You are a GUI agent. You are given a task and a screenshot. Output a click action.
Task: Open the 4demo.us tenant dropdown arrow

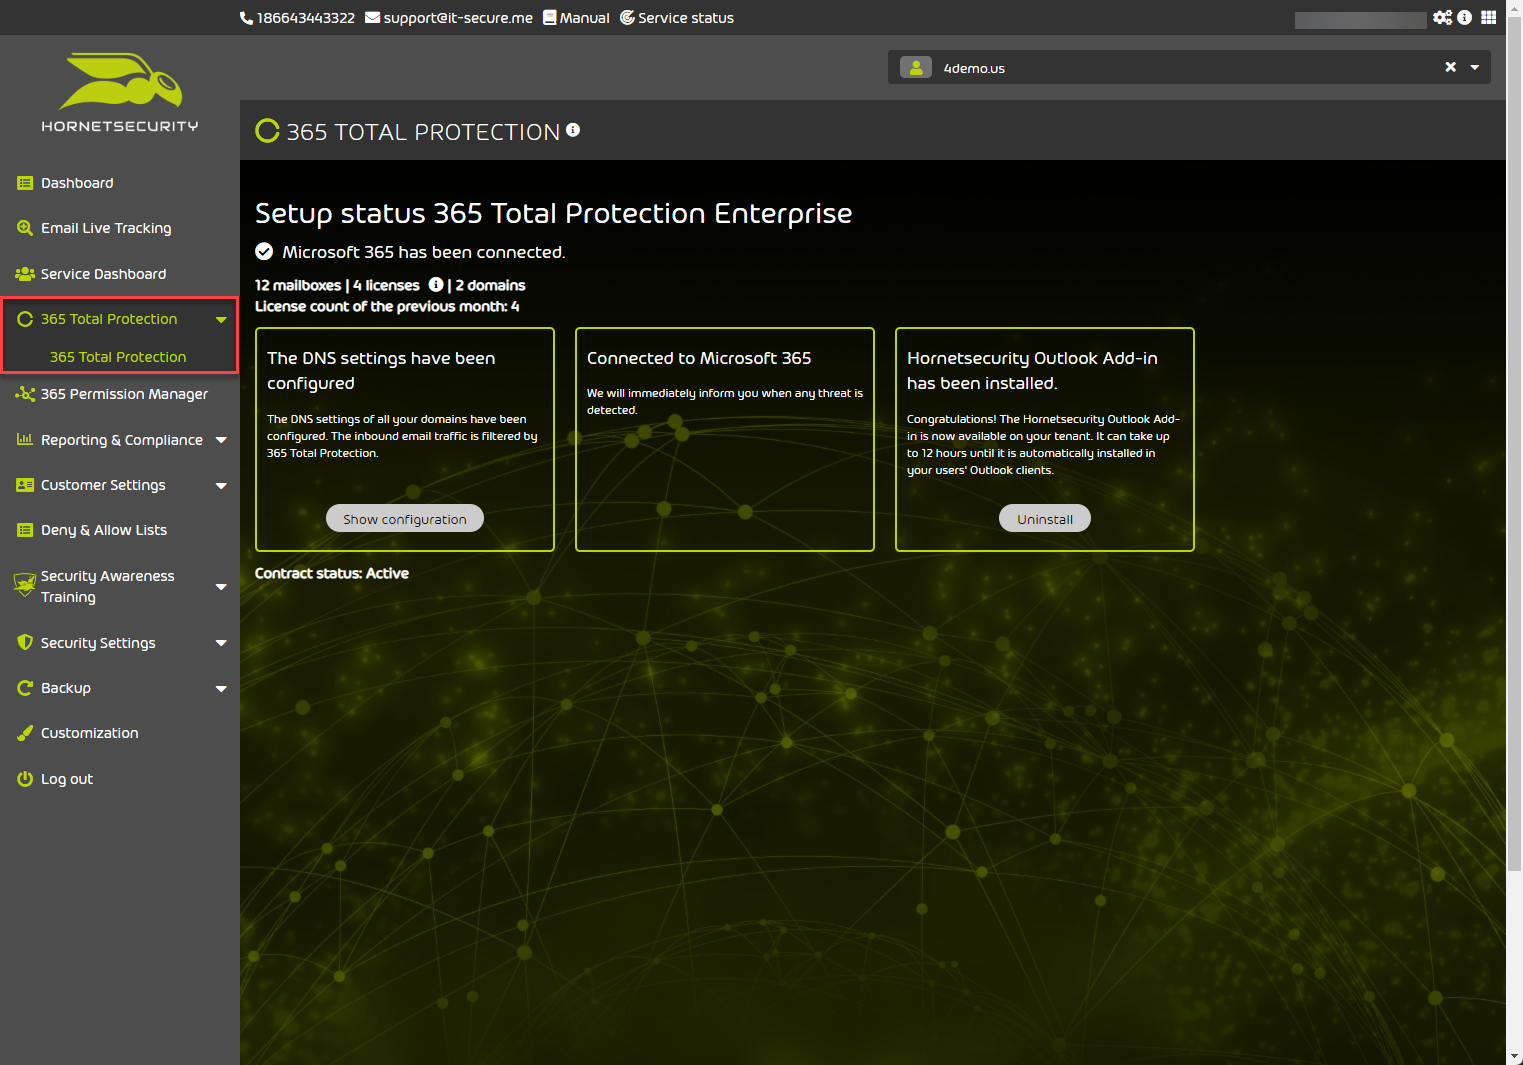[x=1475, y=67]
